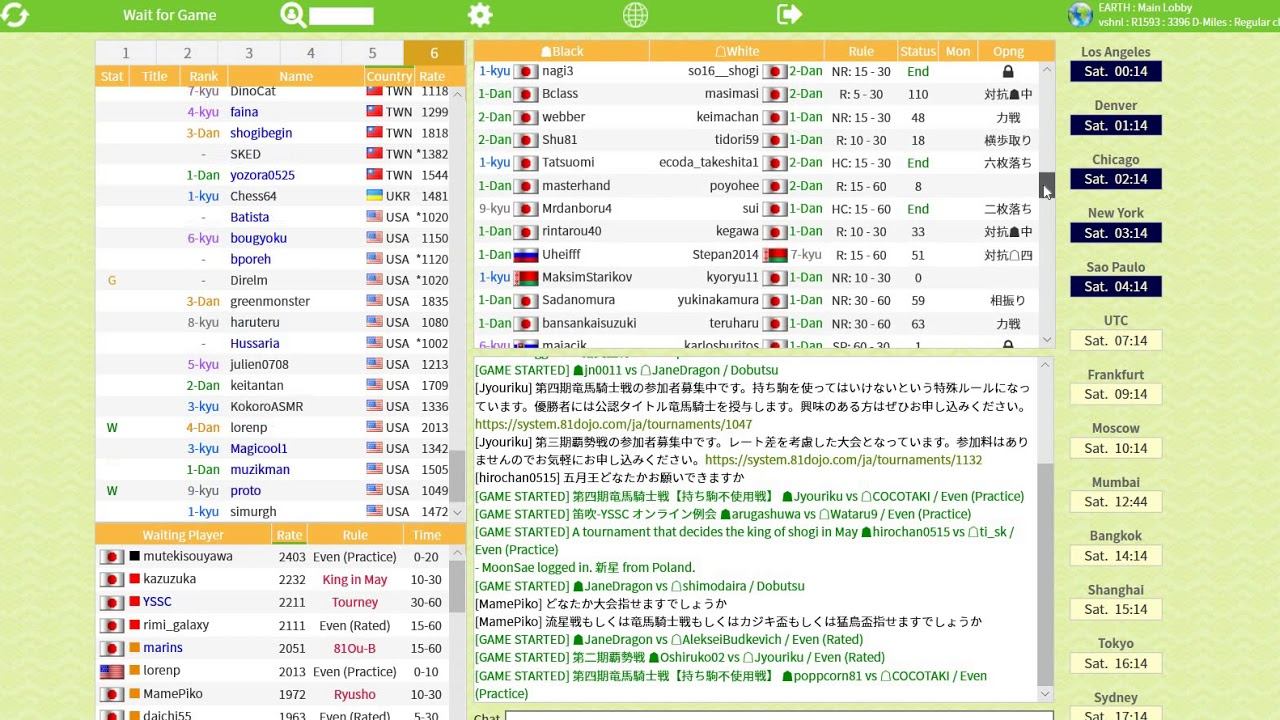
Task: Sort waiting players by Time column header
Action: click(x=427, y=535)
